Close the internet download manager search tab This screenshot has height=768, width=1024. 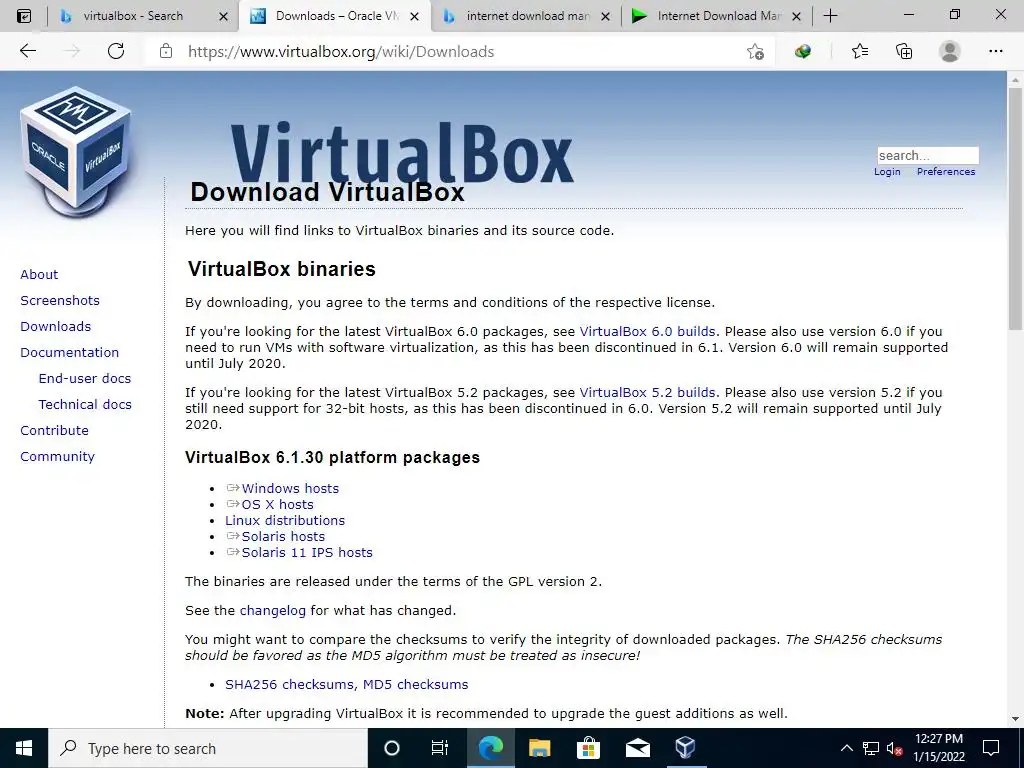[605, 16]
